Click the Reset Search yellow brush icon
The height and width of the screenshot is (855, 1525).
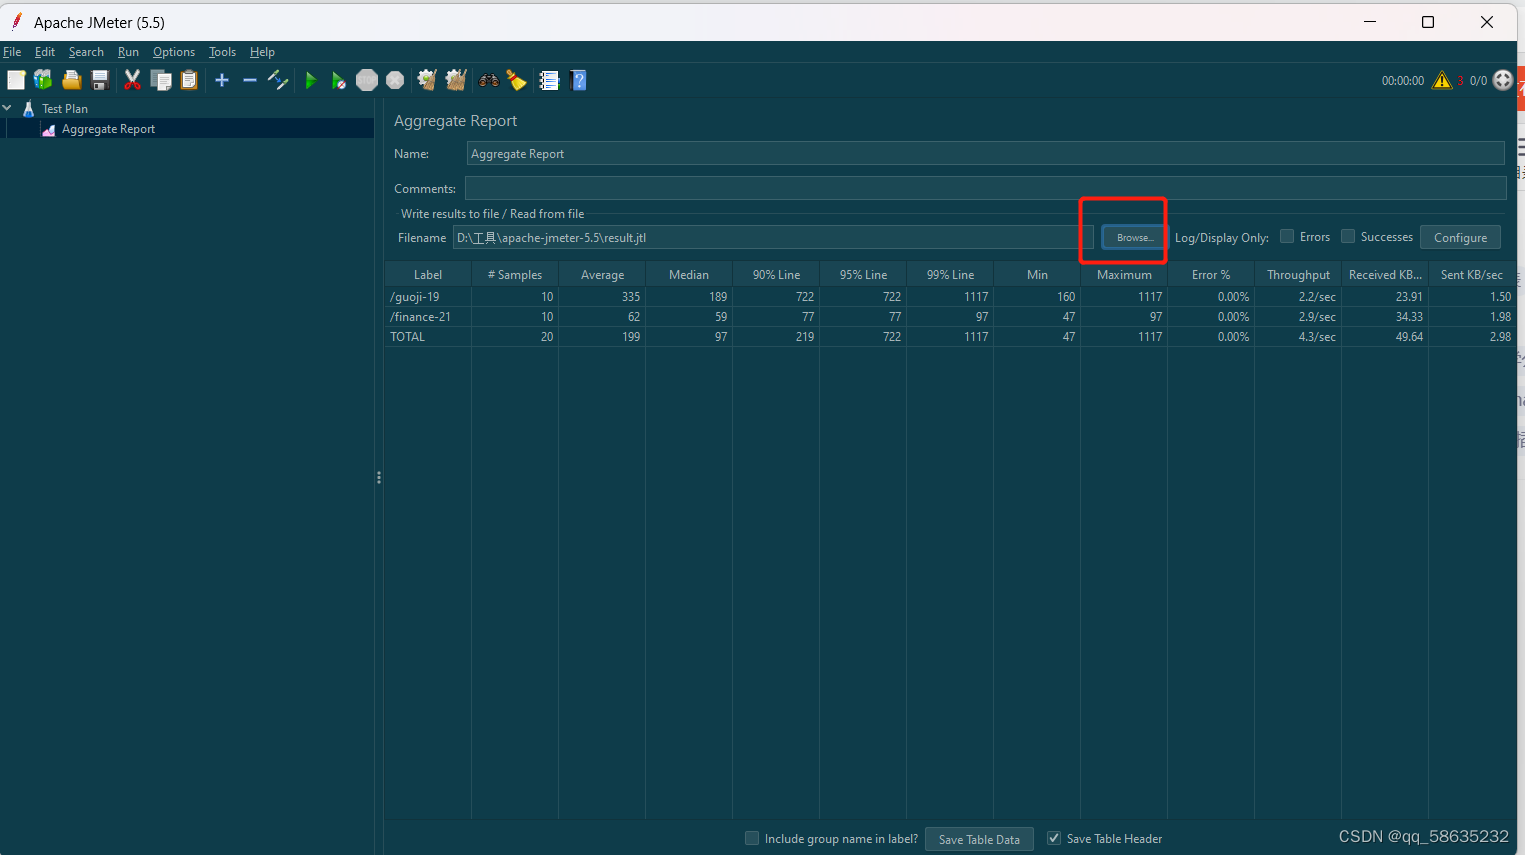click(x=516, y=80)
